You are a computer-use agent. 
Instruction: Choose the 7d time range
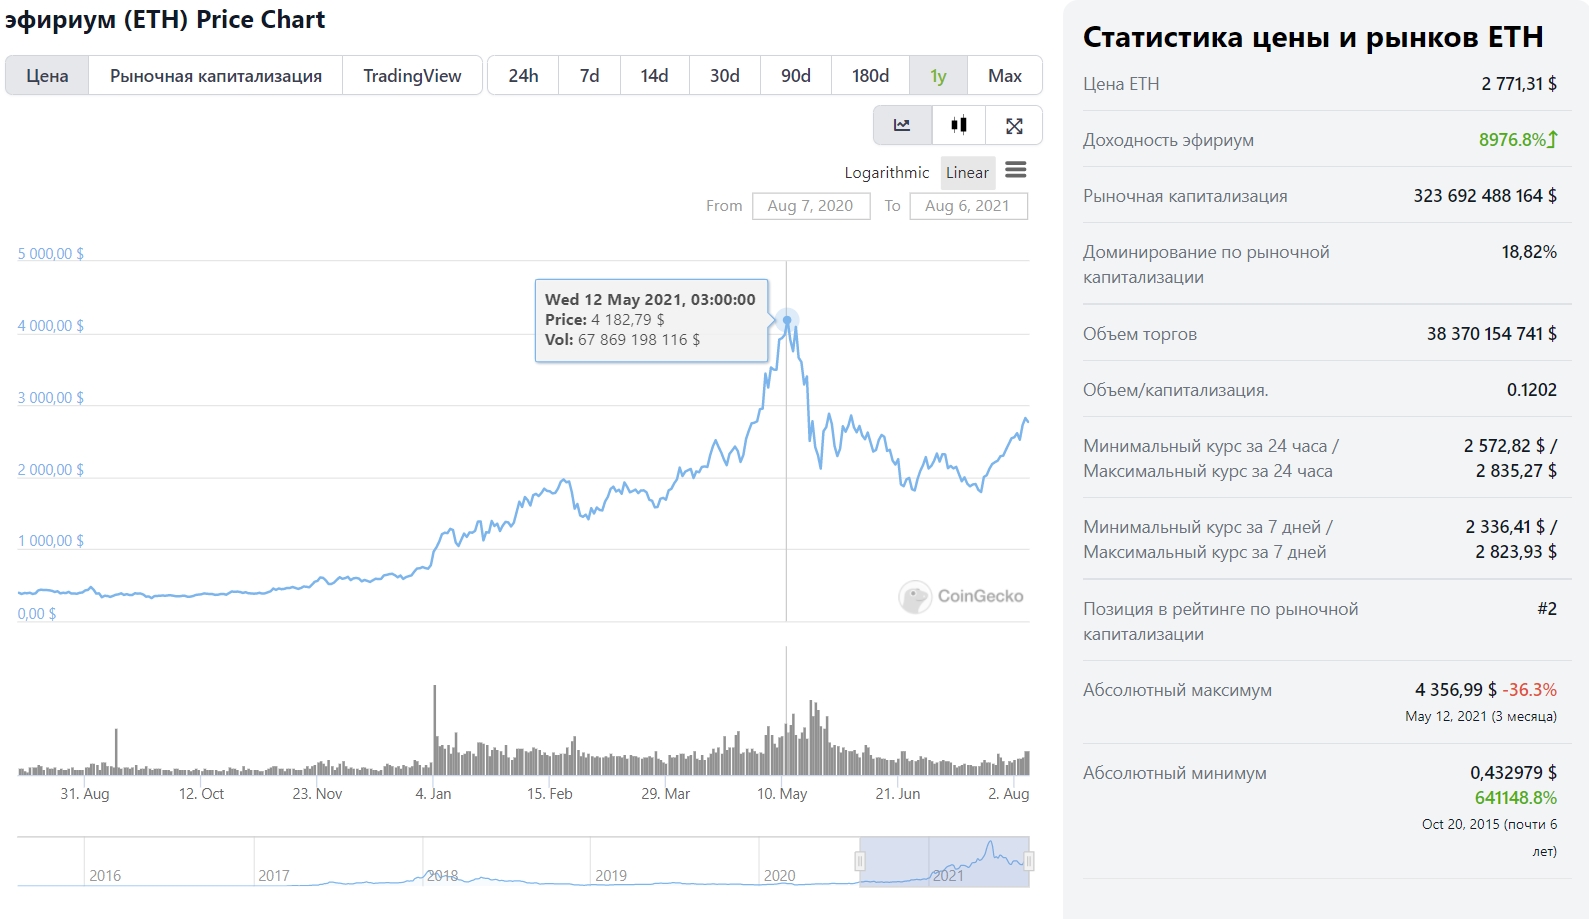[x=590, y=76]
